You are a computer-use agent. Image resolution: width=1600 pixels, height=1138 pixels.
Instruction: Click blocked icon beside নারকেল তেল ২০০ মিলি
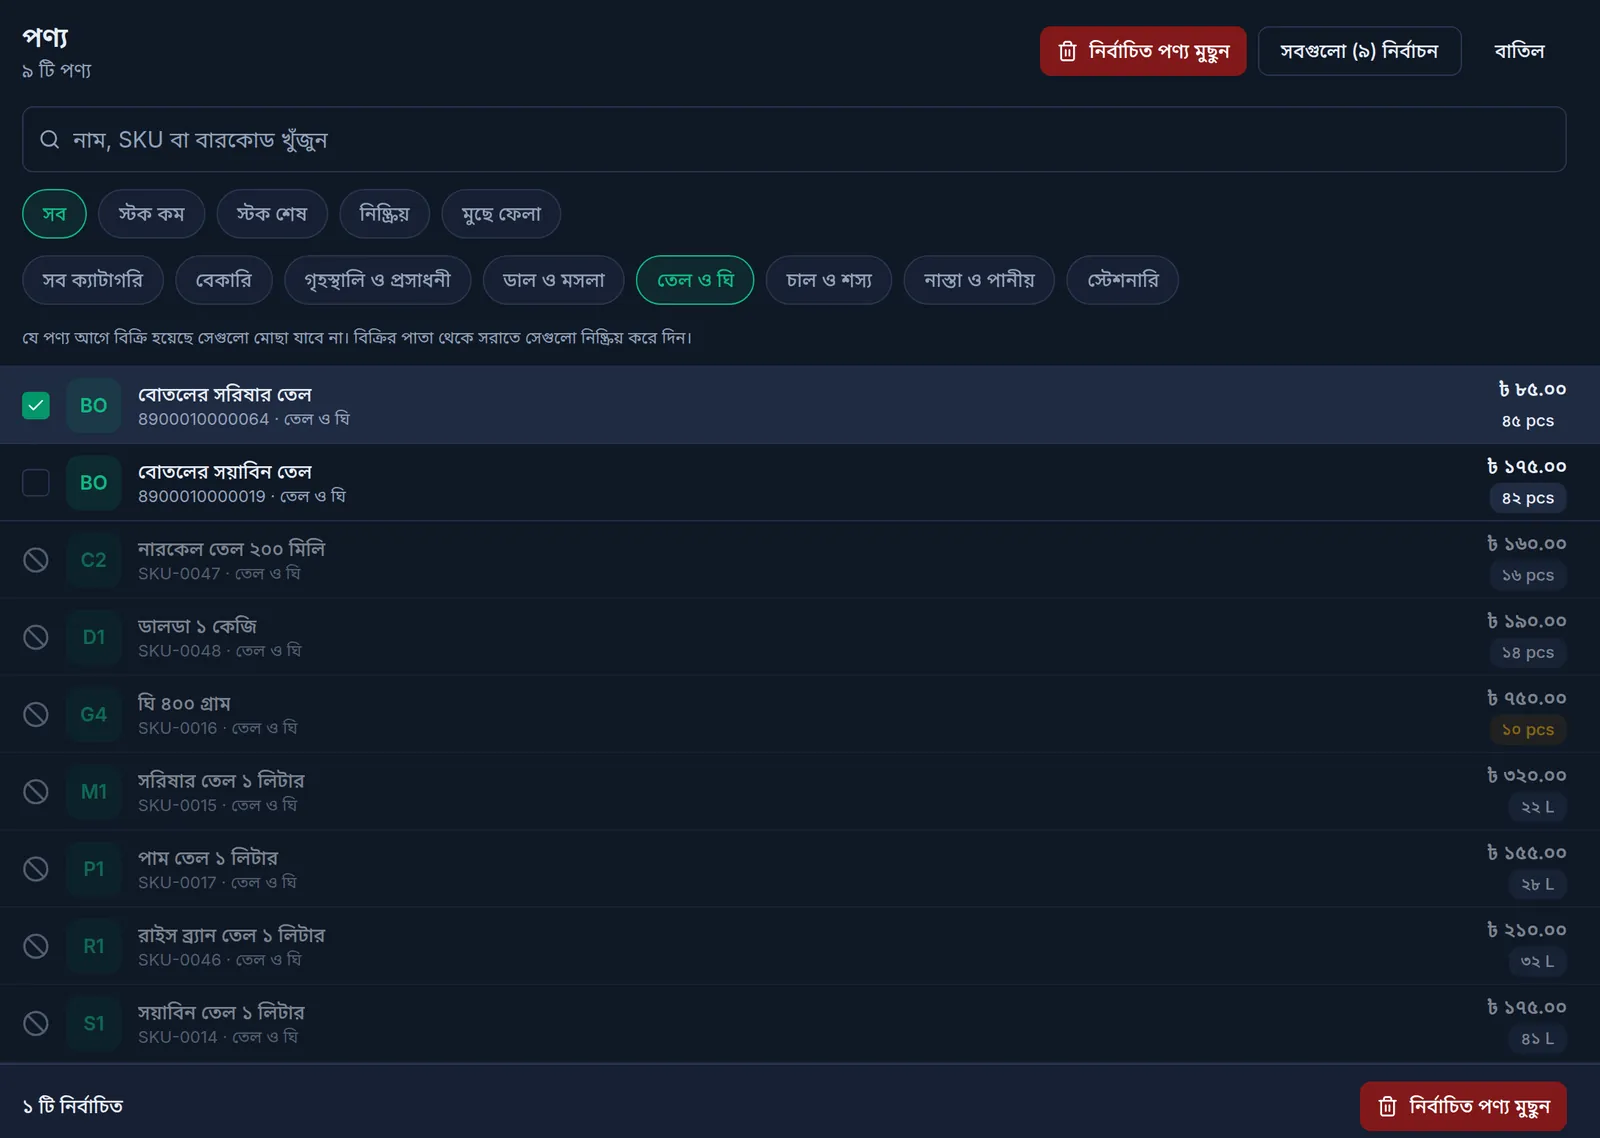[x=36, y=560]
